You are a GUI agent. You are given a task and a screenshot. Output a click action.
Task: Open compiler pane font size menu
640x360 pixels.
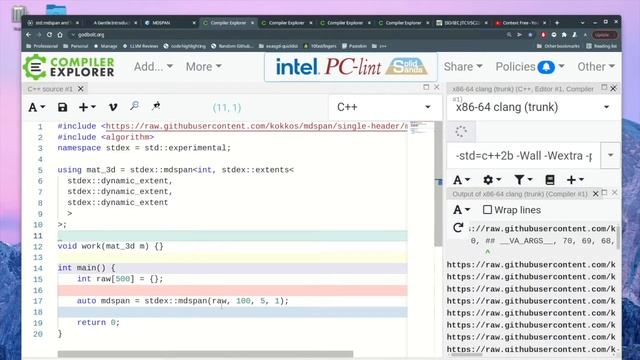462,180
